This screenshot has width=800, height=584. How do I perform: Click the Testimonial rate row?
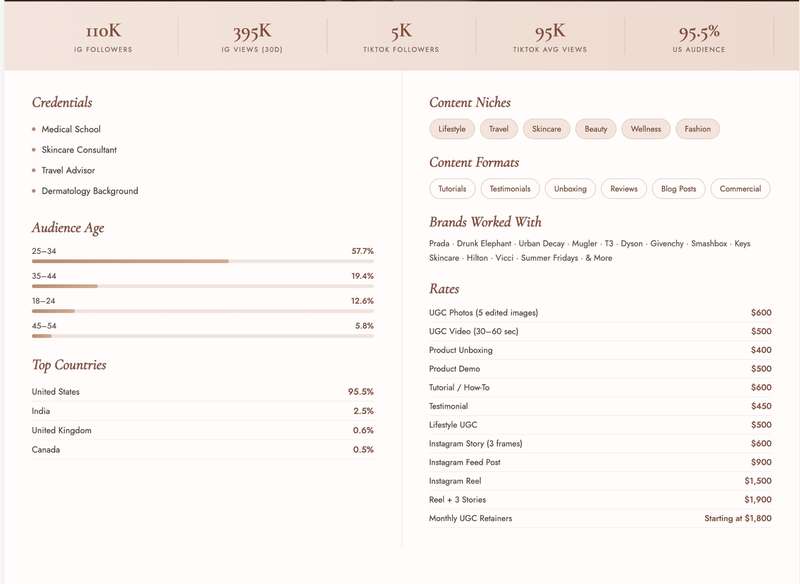601,407
